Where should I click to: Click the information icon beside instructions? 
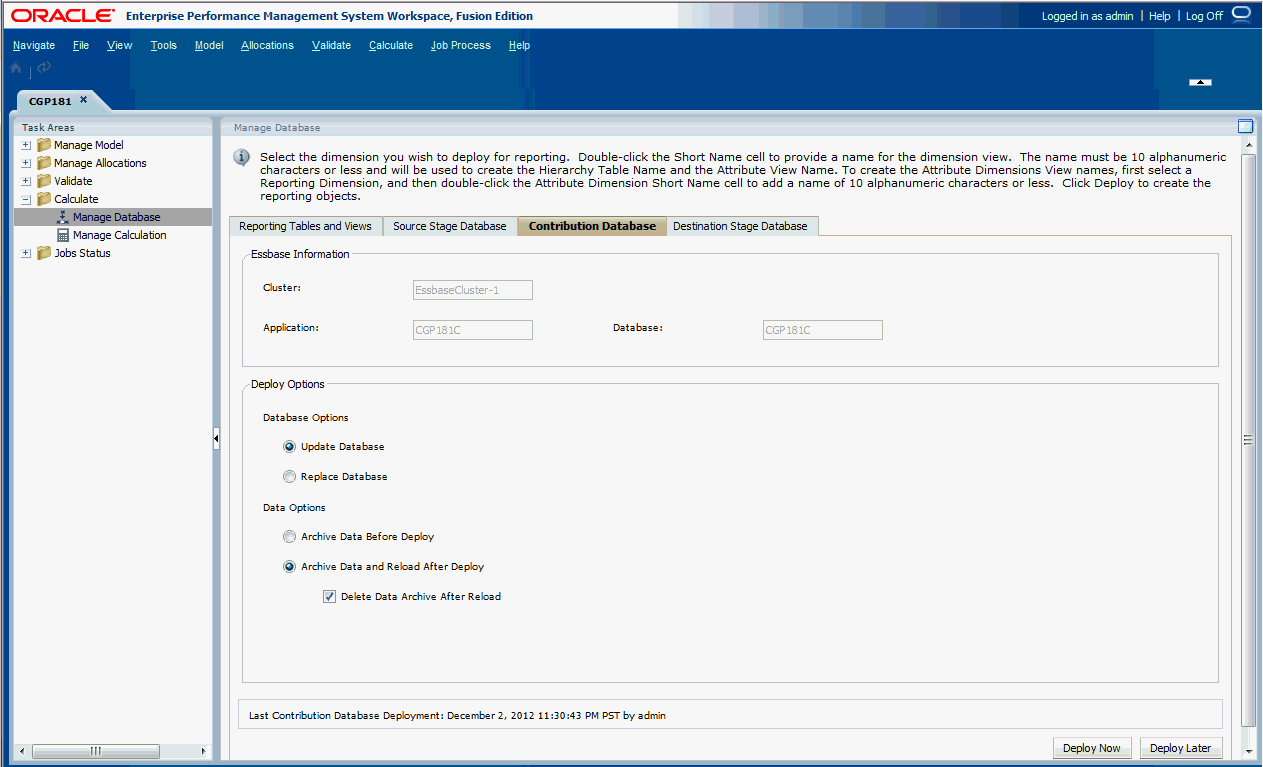(x=241, y=157)
